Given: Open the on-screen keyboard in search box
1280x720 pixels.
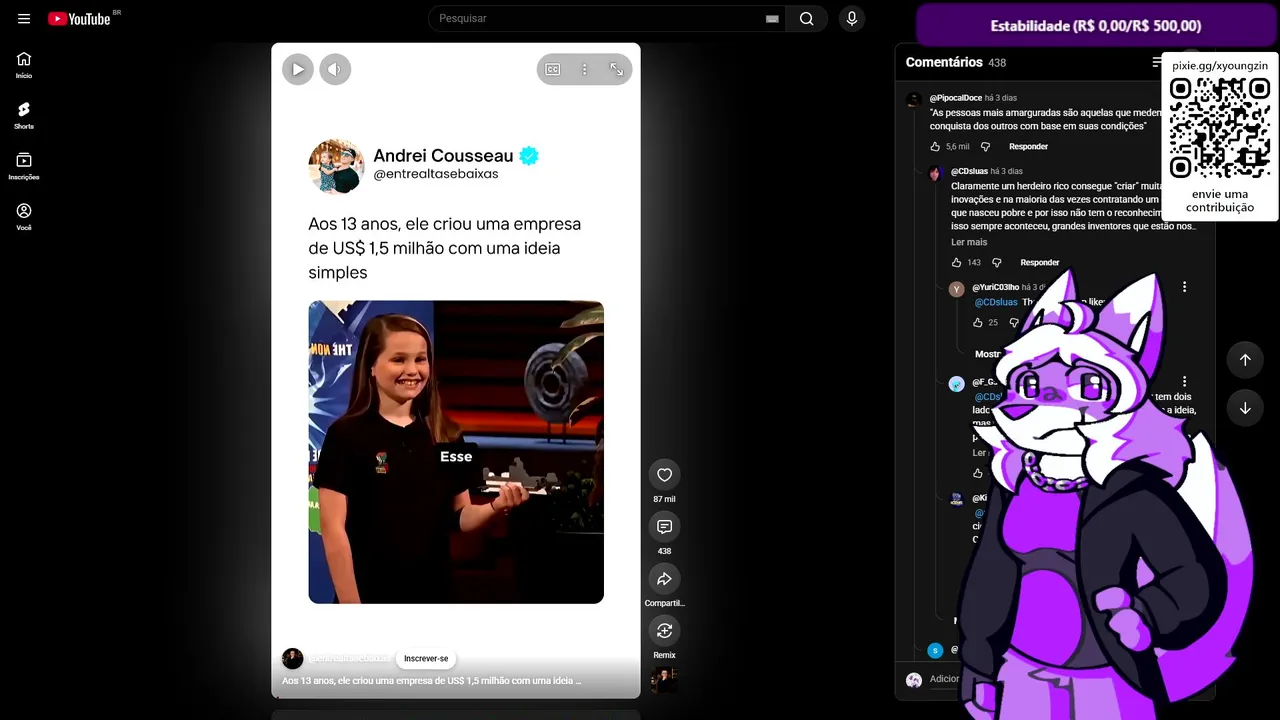Looking at the screenshot, I should [772, 19].
